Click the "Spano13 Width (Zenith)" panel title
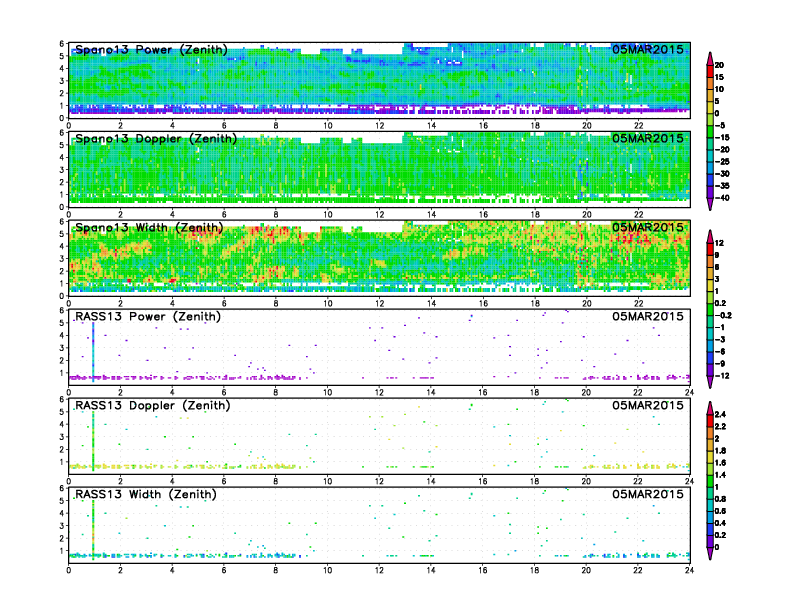The height and width of the screenshot is (612, 792). tap(149, 228)
